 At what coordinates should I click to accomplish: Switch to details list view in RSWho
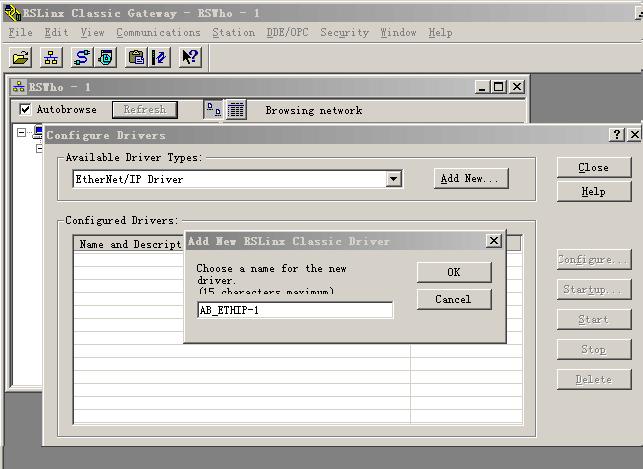236,109
